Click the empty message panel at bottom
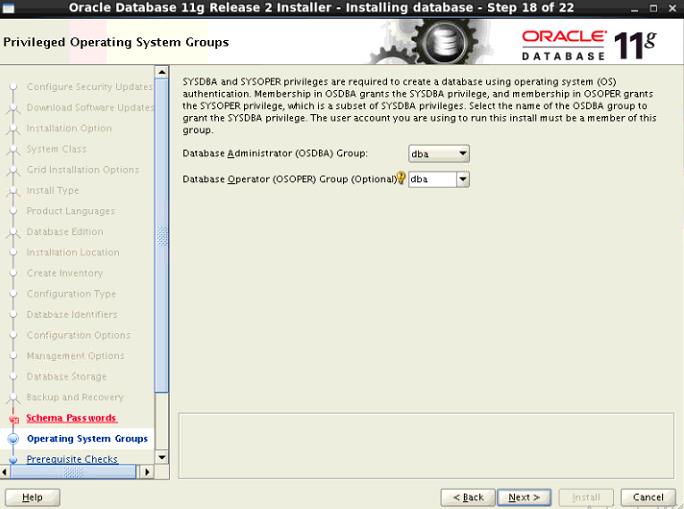This screenshot has height=509, width=684. [426, 445]
